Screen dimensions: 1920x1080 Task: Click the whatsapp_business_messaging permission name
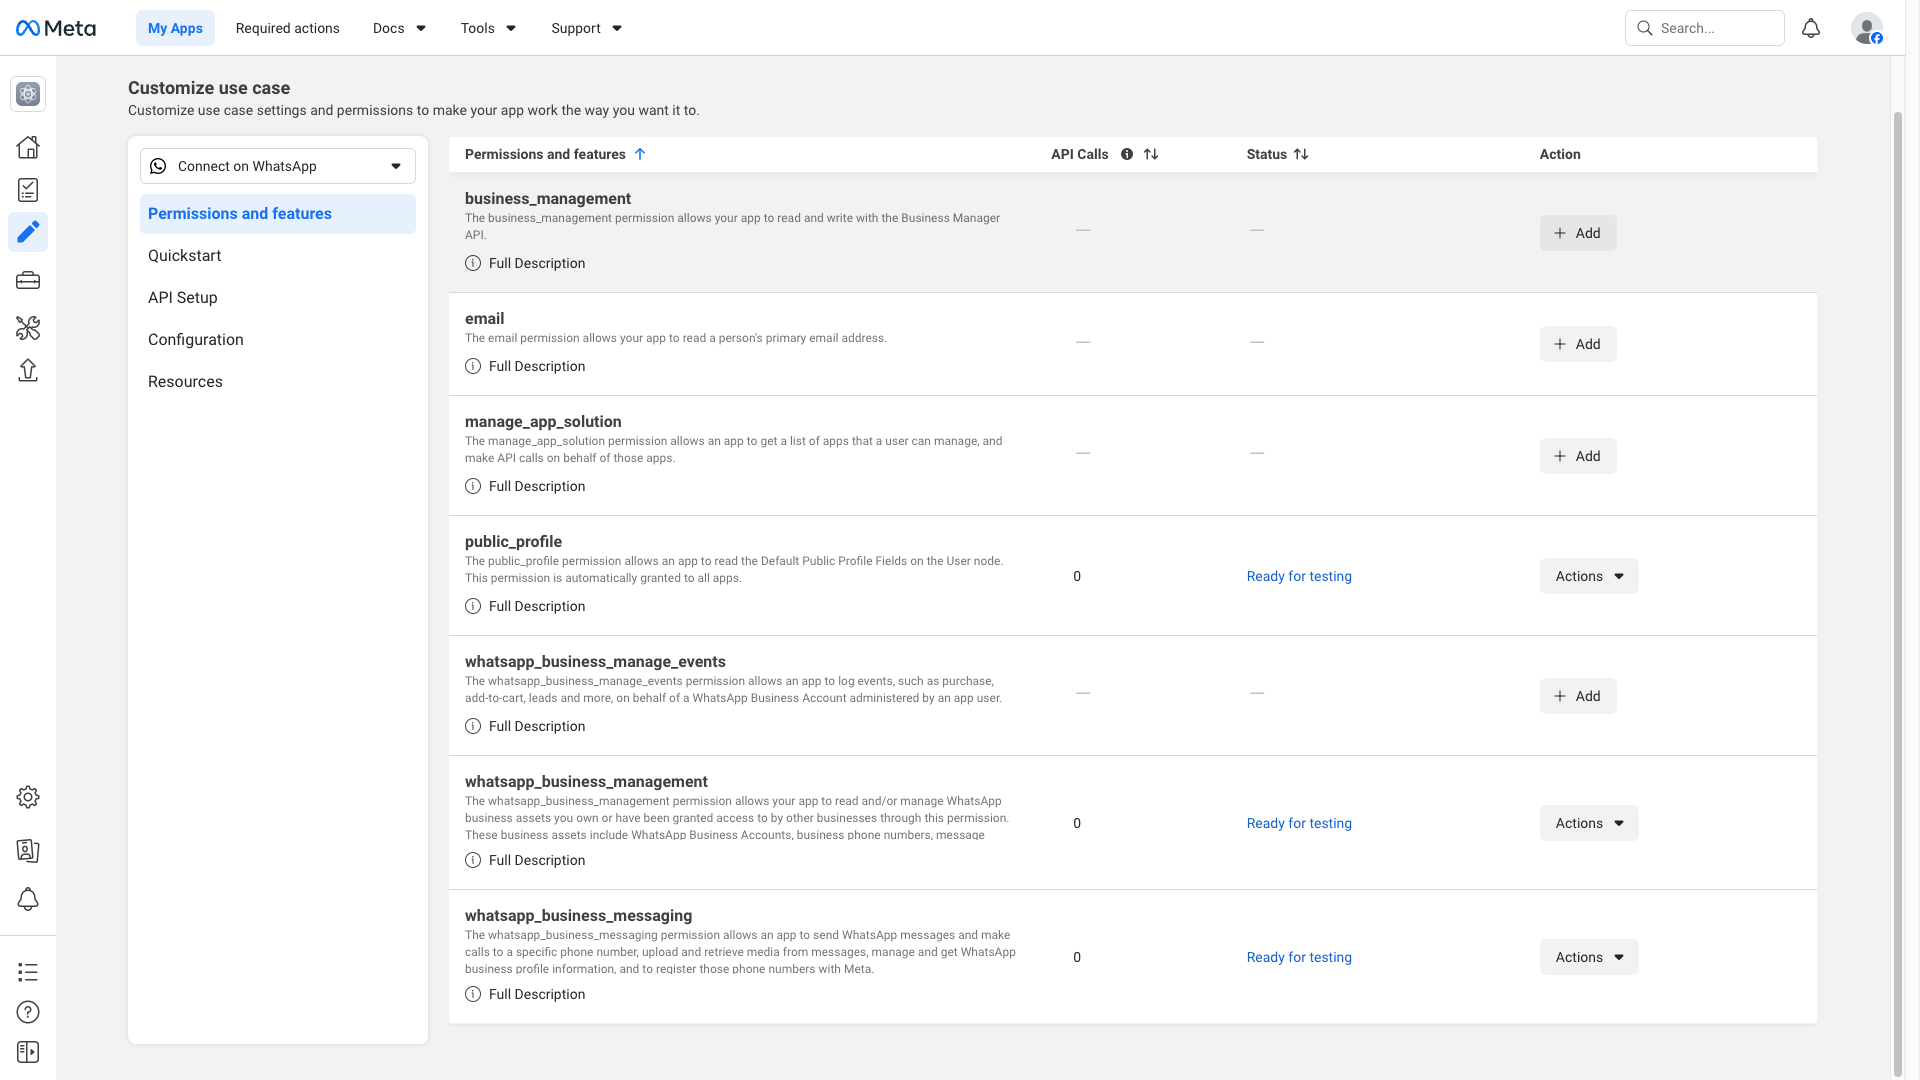(578, 916)
